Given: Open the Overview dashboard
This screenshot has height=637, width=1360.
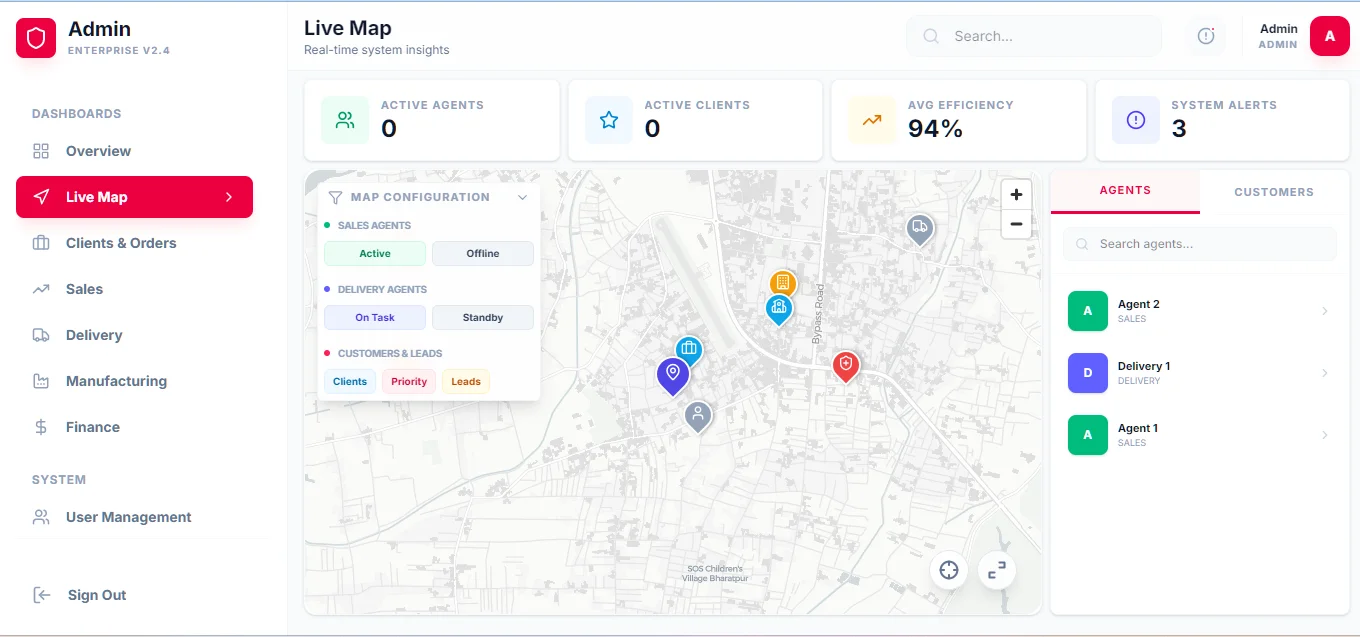Looking at the screenshot, I should click(x=134, y=151).
